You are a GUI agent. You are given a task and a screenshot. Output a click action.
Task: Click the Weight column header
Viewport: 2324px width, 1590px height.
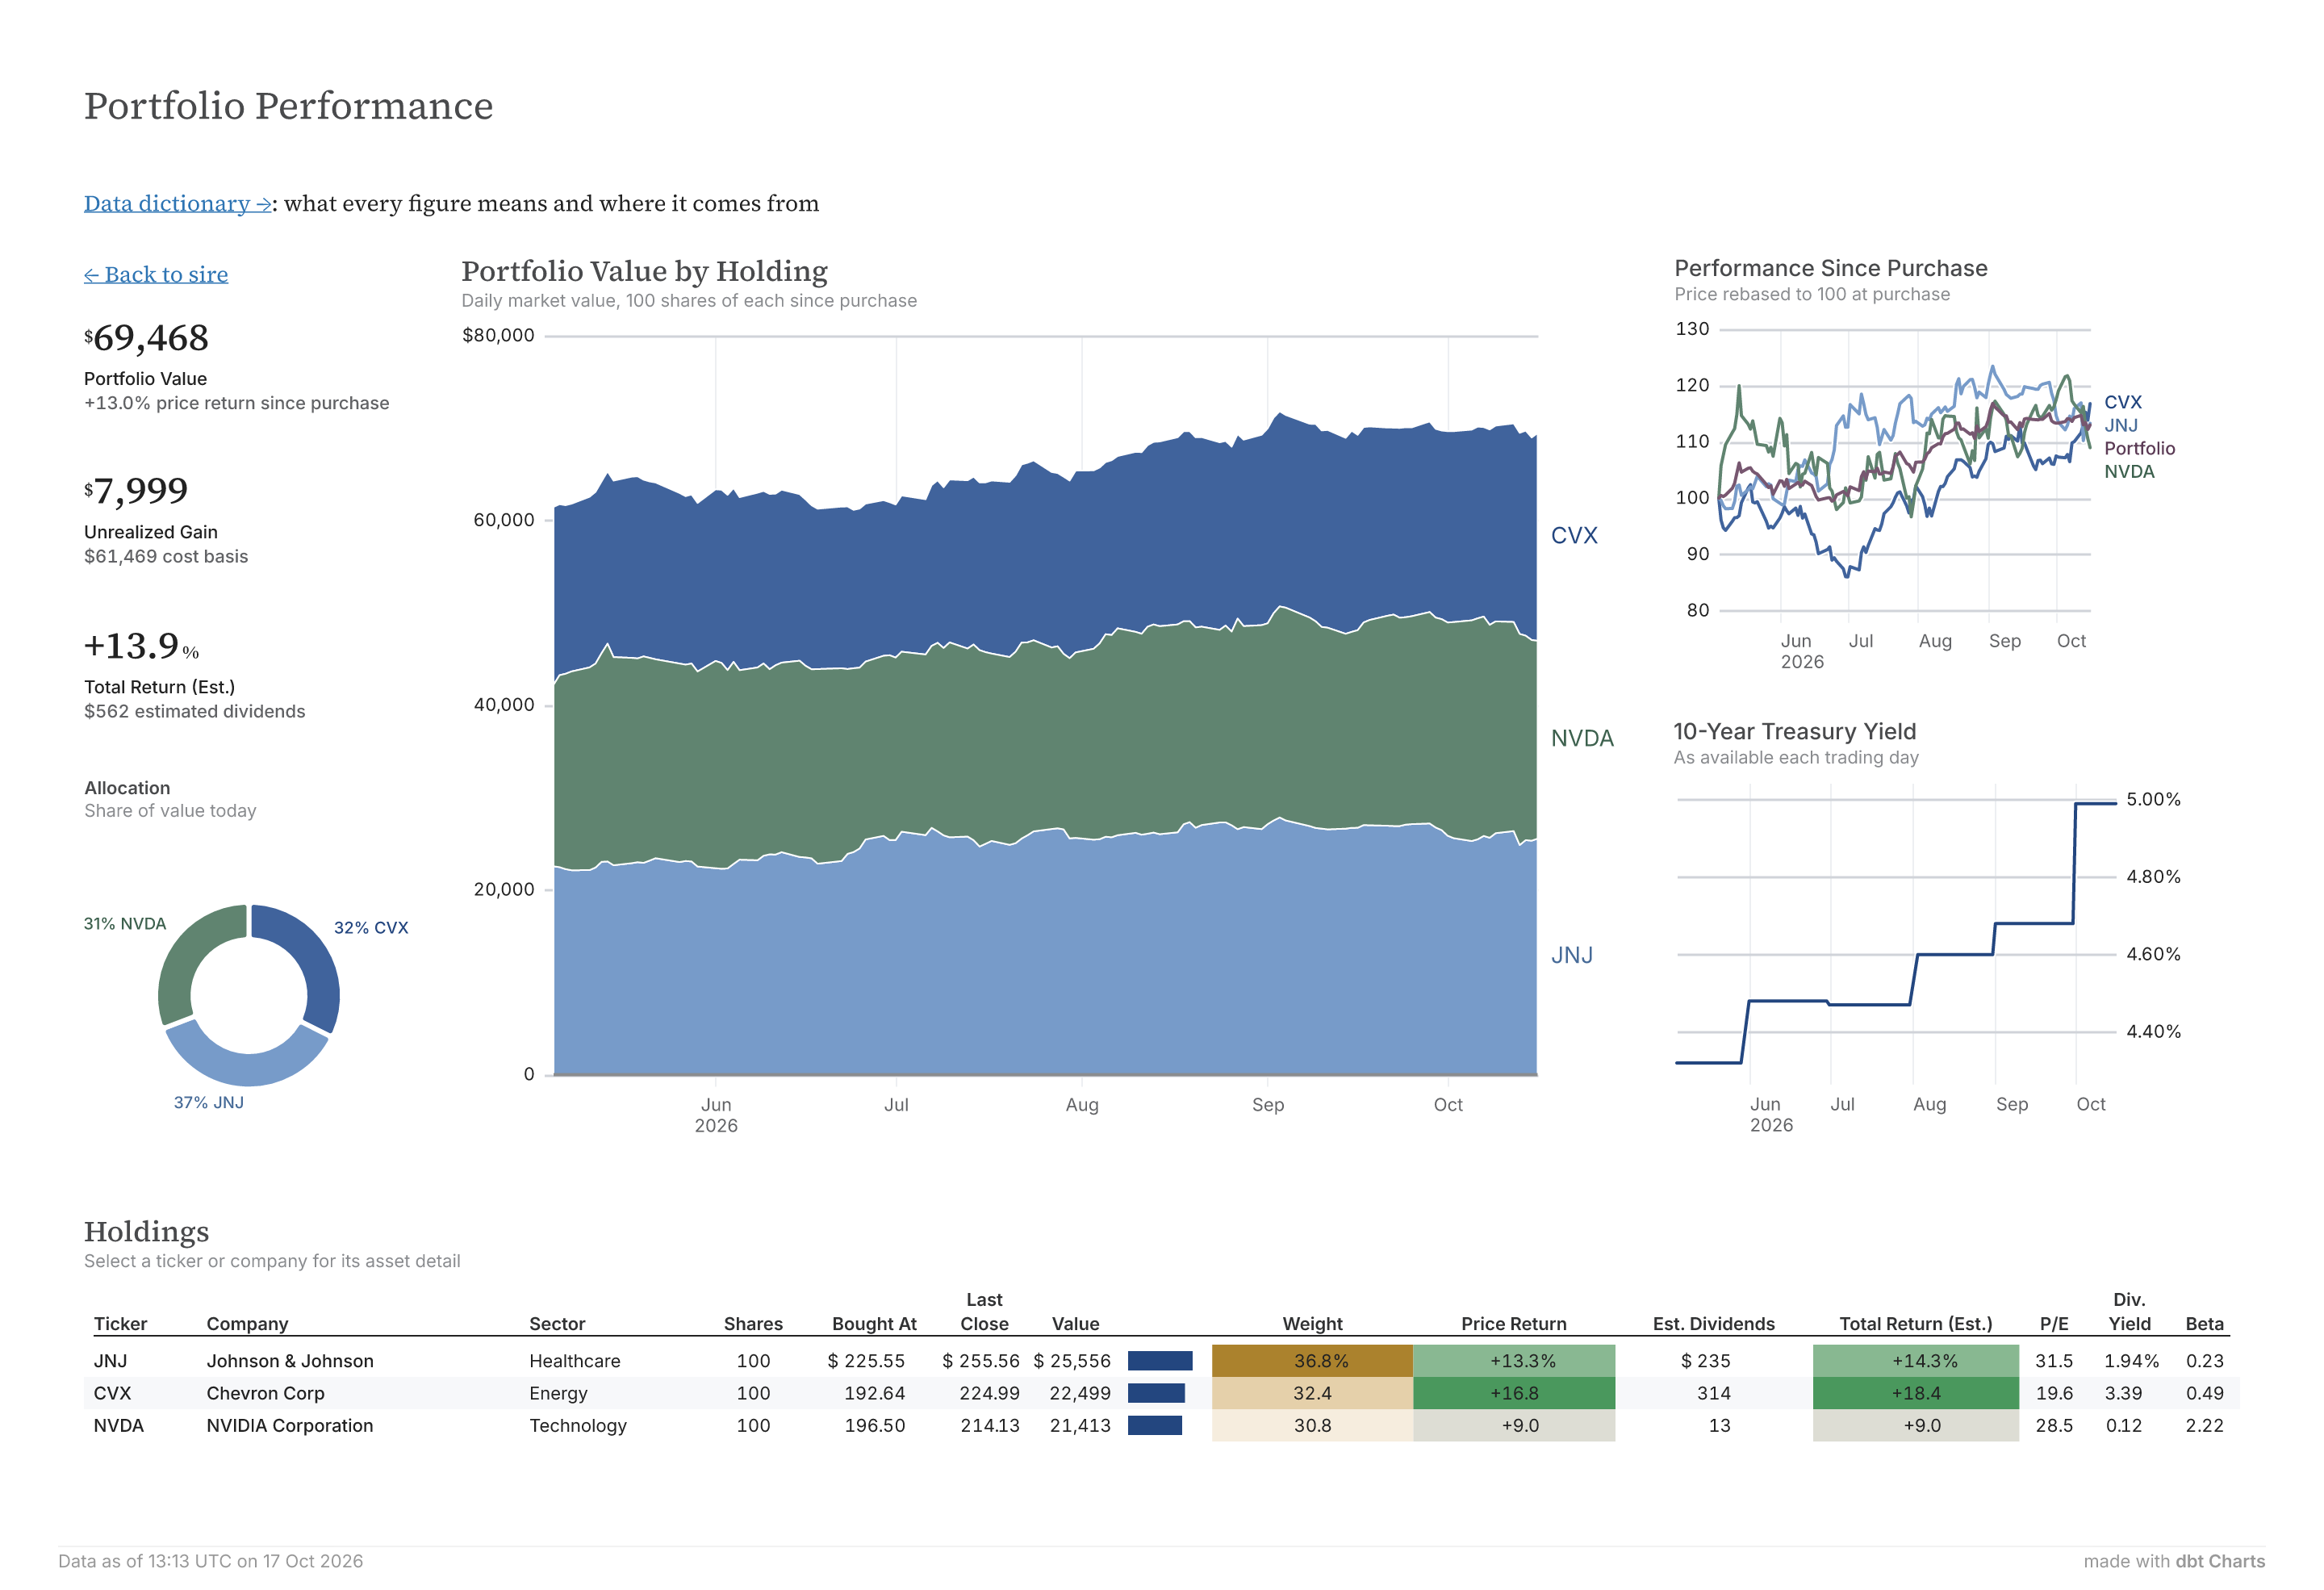(x=1312, y=1324)
